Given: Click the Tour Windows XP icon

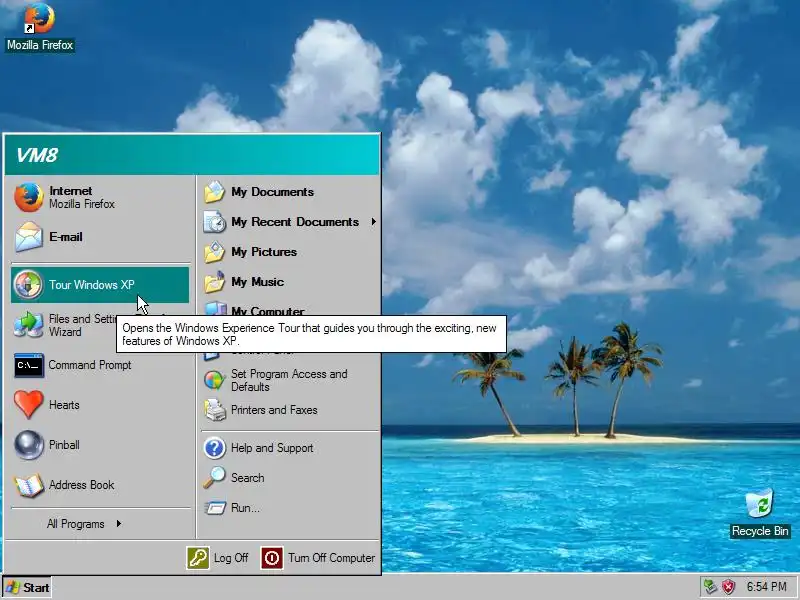Looking at the screenshot, I should coord(28,285).
